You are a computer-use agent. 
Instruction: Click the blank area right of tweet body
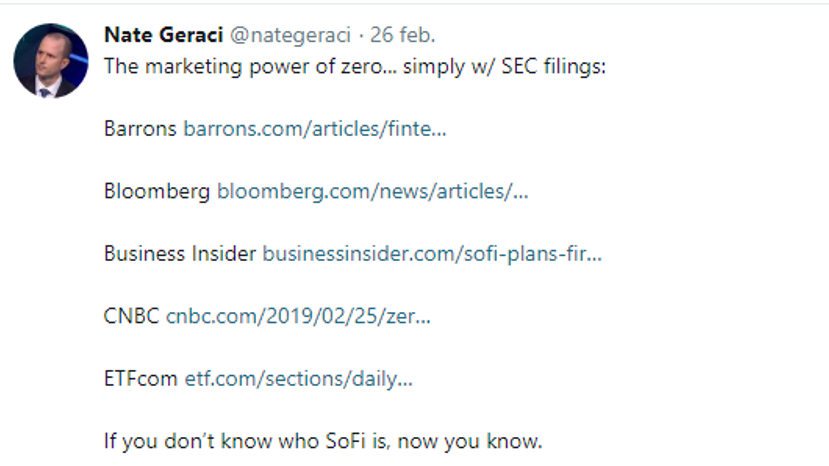714,254
